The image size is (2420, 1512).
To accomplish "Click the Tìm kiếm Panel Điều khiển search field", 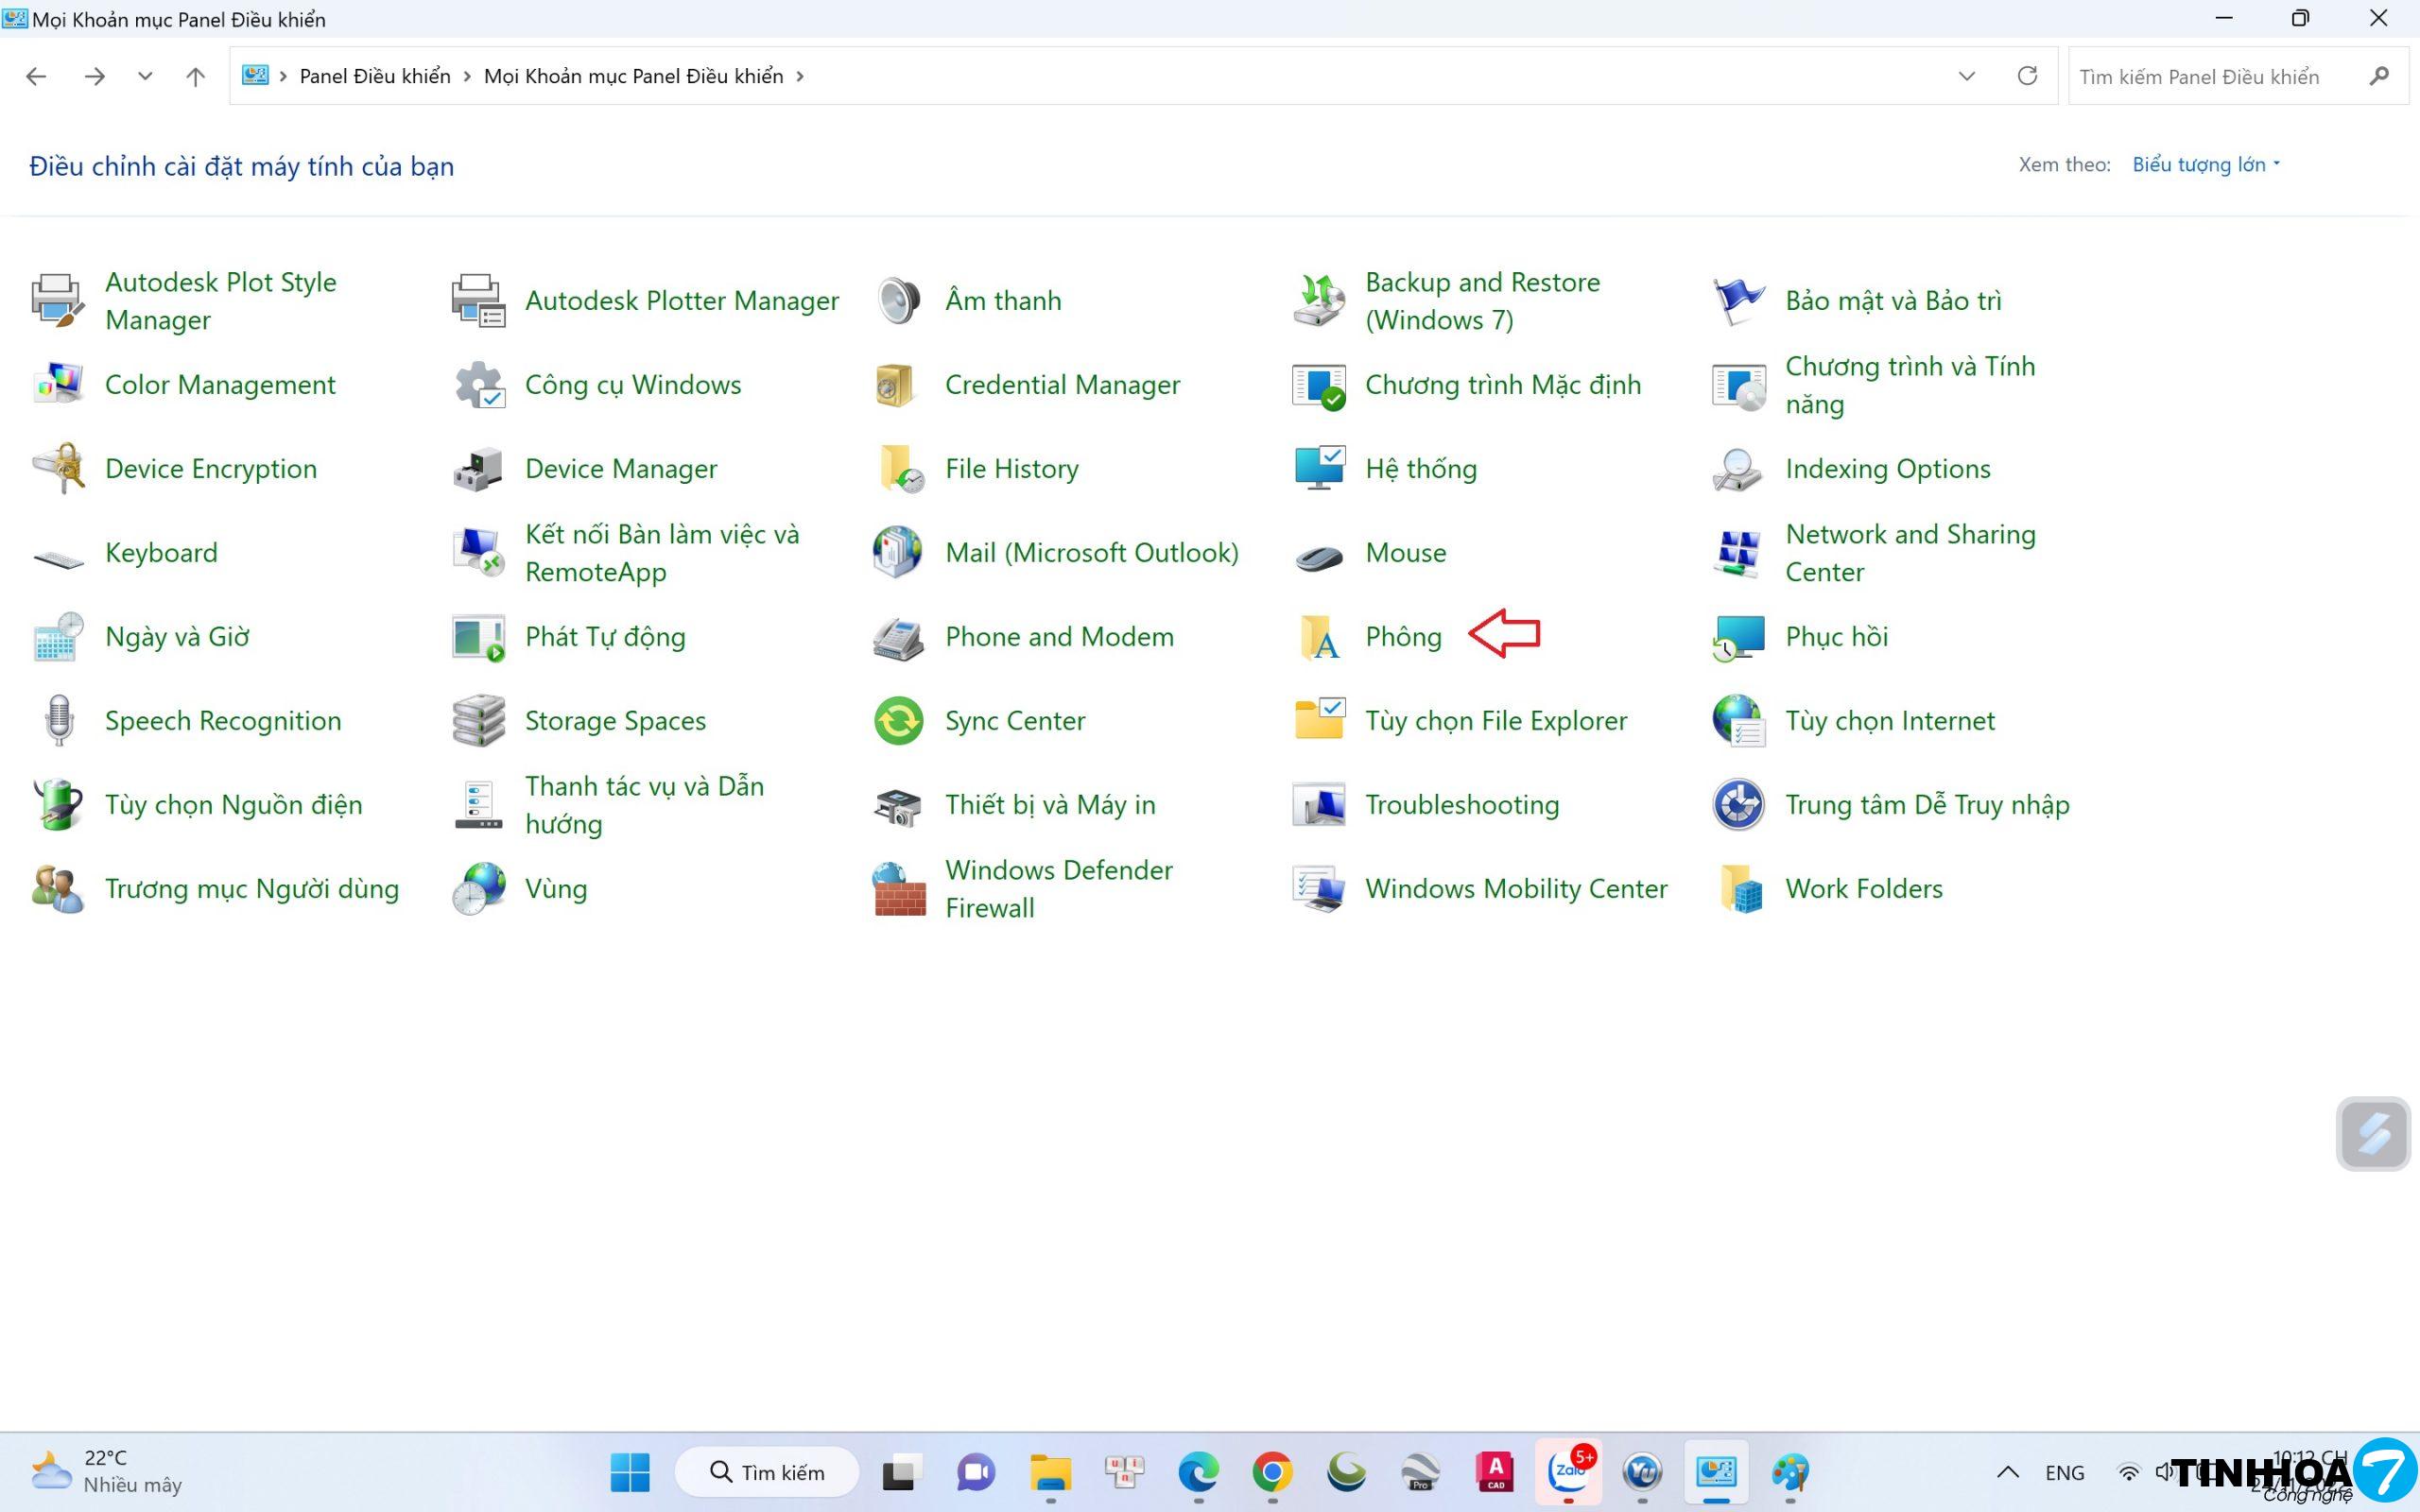I will coord(2215,76).
